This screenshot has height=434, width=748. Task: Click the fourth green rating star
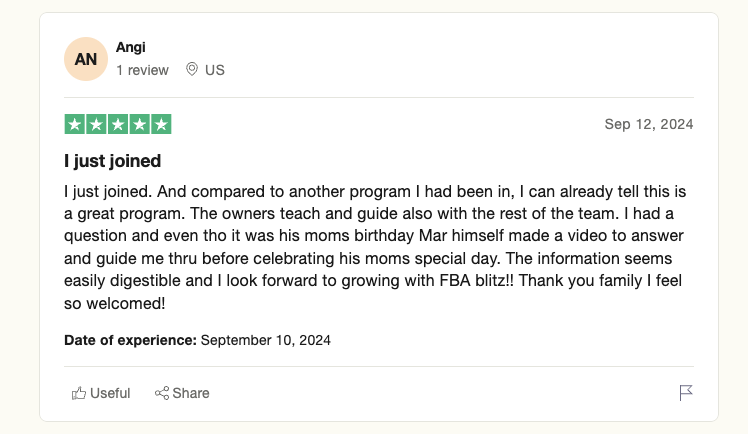[x=140, y=124]
